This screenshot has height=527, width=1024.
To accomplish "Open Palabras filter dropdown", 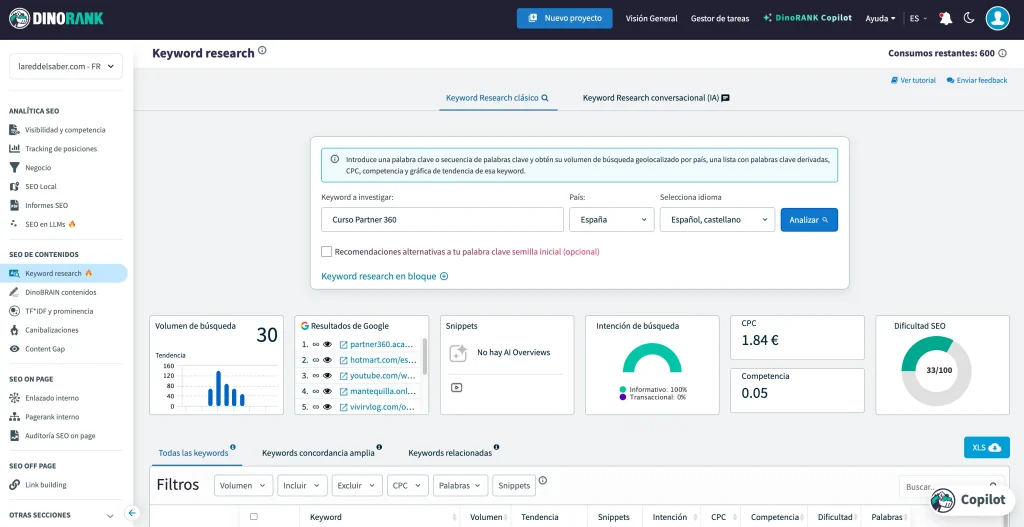I will [460, 485].
